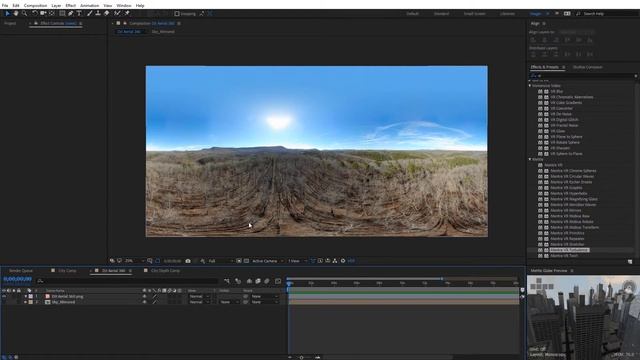Toggle the timeline shy layers icon
Screen dimensions: 640x360
(249, 281)
